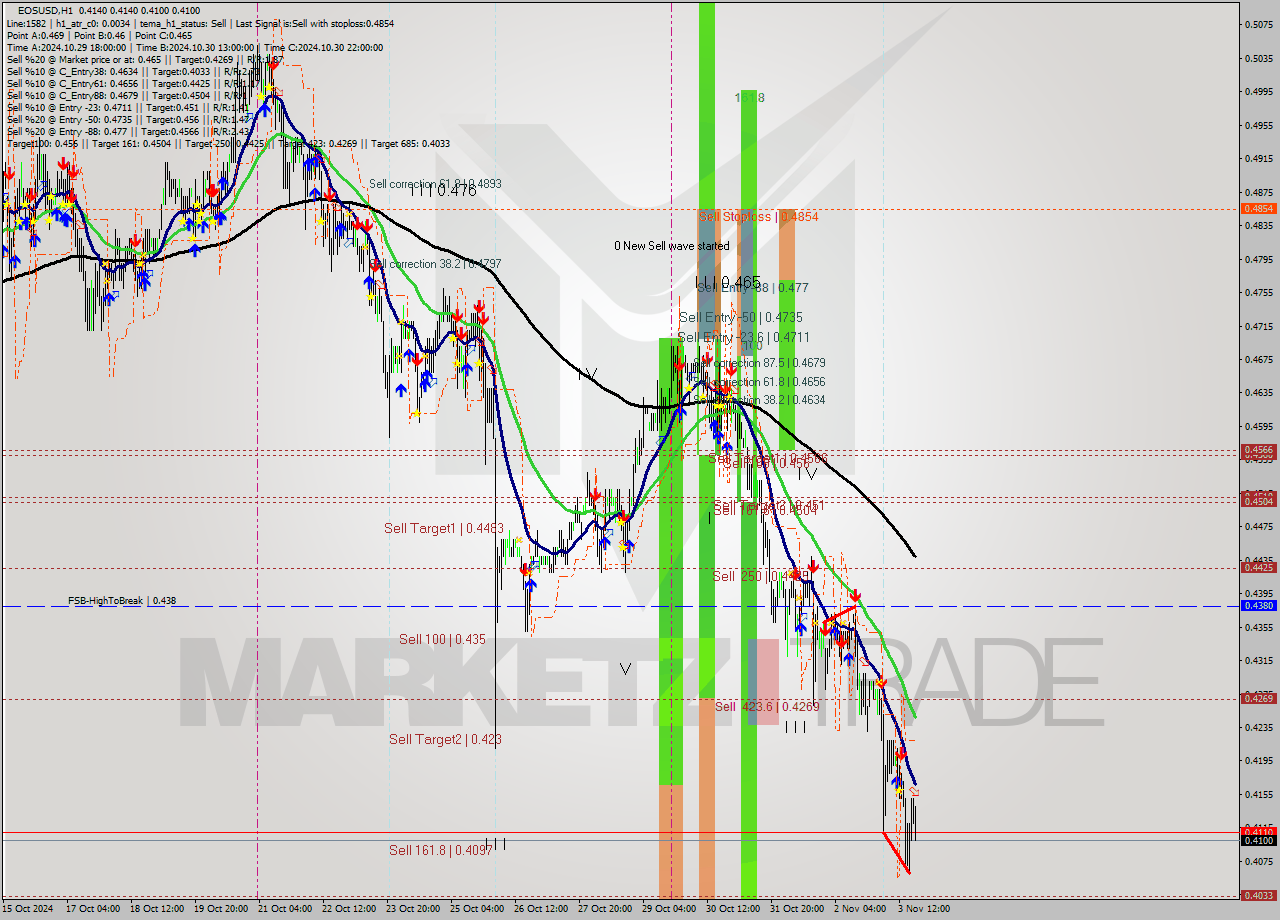The height and width of the screenshot is (920, 1280).
Task: Click the '2 Nov 04:00' time label
Action: (x=860, y=909)
